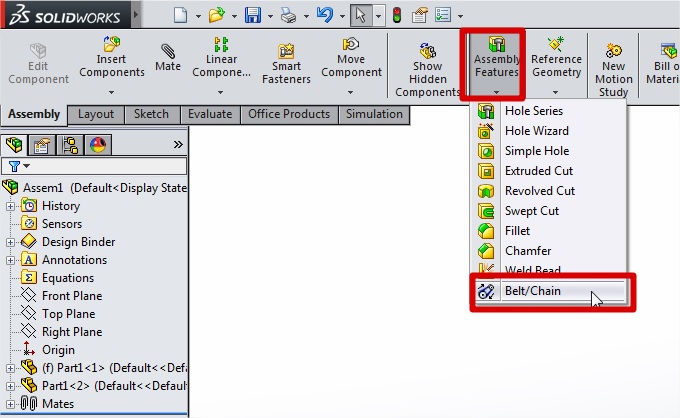This screenshot has width=680, height=418.
Task: Open Smart Fasteners tool
Action: click(x=286, y=49)
